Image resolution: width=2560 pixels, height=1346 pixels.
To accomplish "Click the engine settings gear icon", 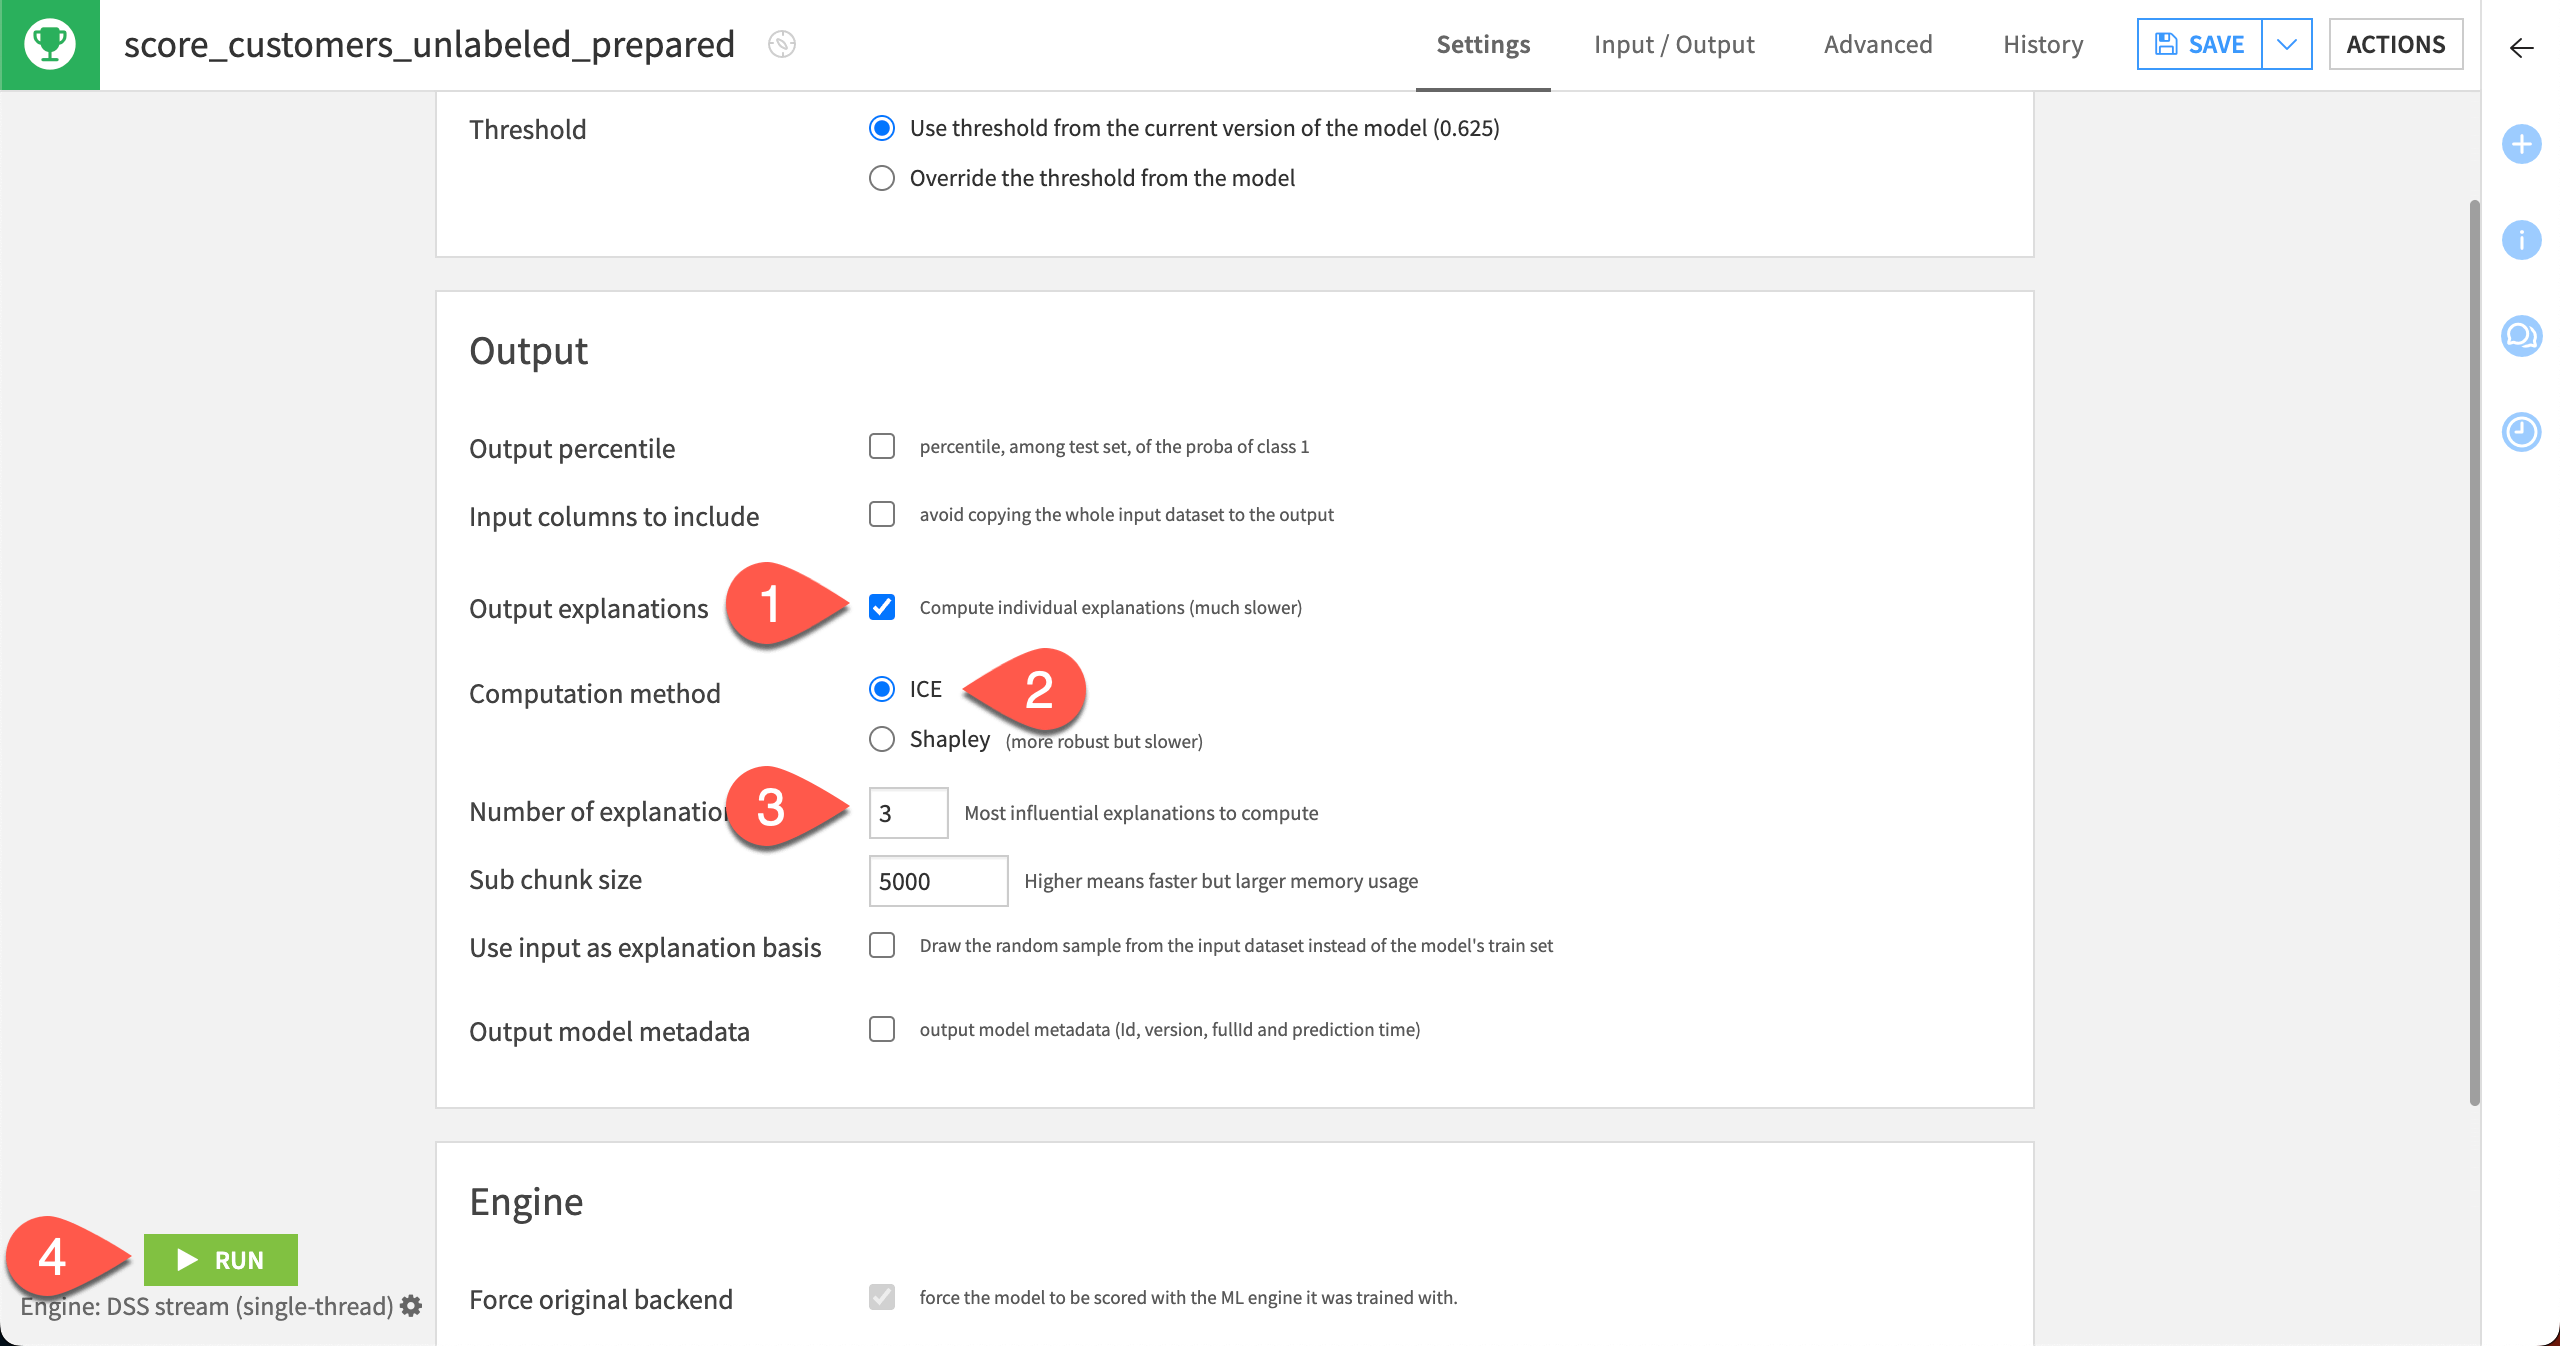I will pyautogui.click(x=411, y=1306).
